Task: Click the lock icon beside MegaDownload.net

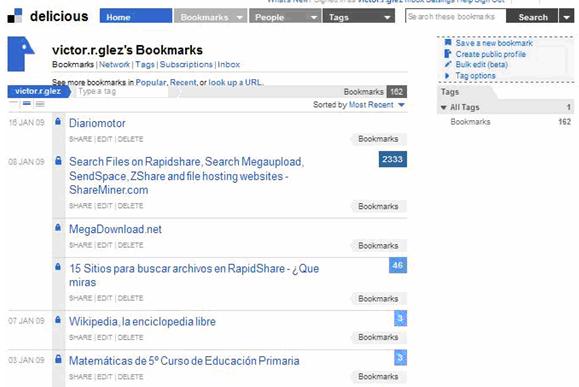Action: pos(58,227)
